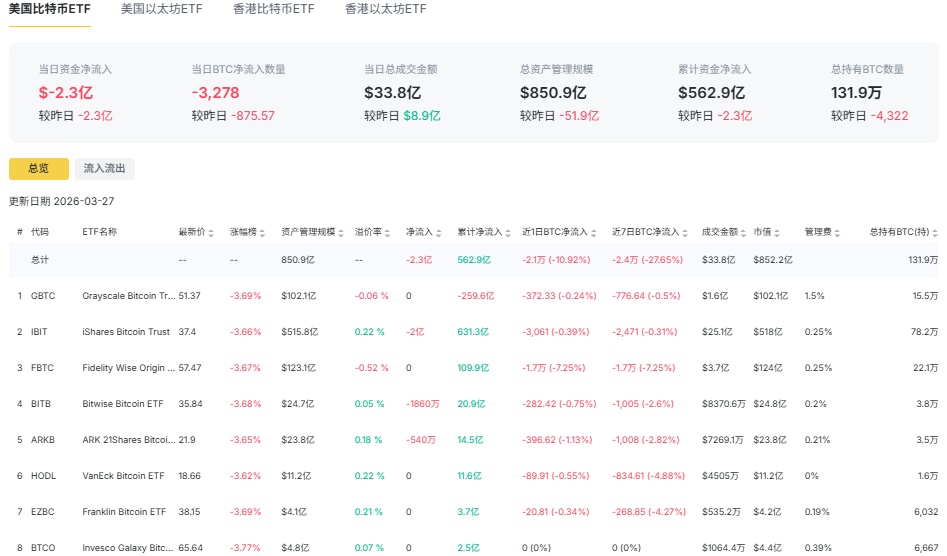The image size is (947, 556).
Task: Sort by 最新价 column arrows
Action: [211, 233]
